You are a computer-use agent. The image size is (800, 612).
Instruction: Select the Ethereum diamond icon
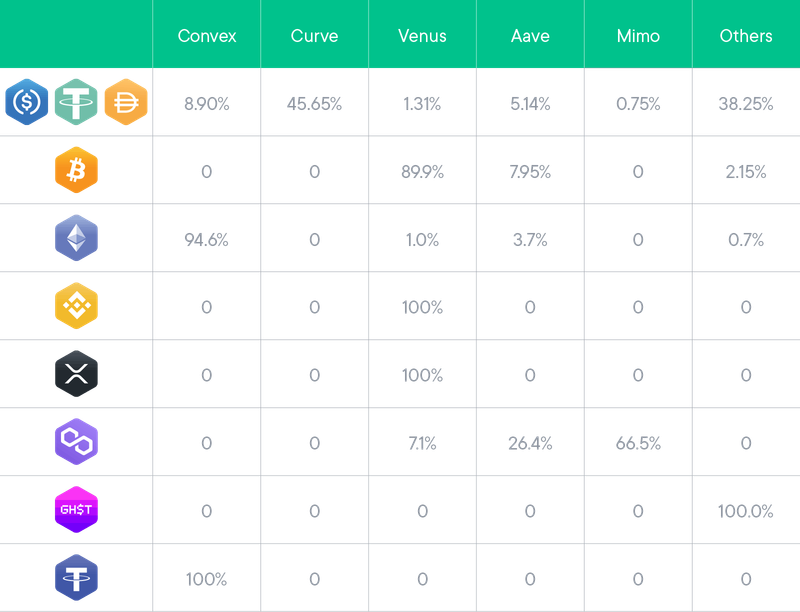coord(77,238)
